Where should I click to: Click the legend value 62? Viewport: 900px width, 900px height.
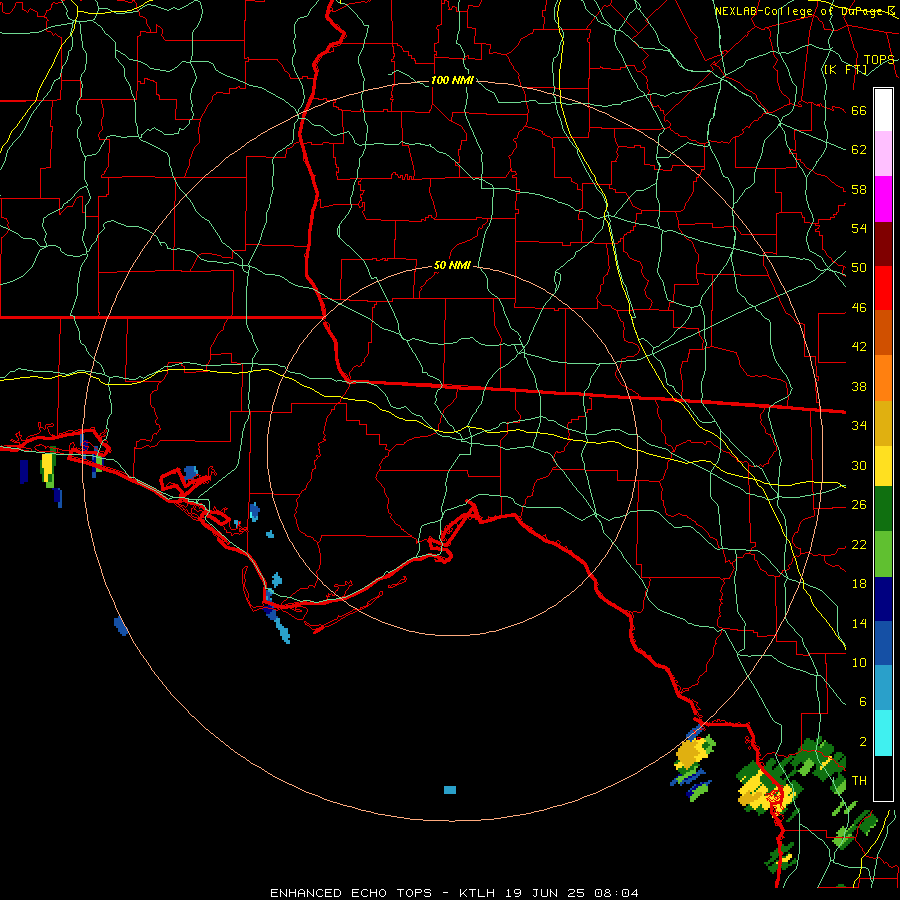[859, 150]
